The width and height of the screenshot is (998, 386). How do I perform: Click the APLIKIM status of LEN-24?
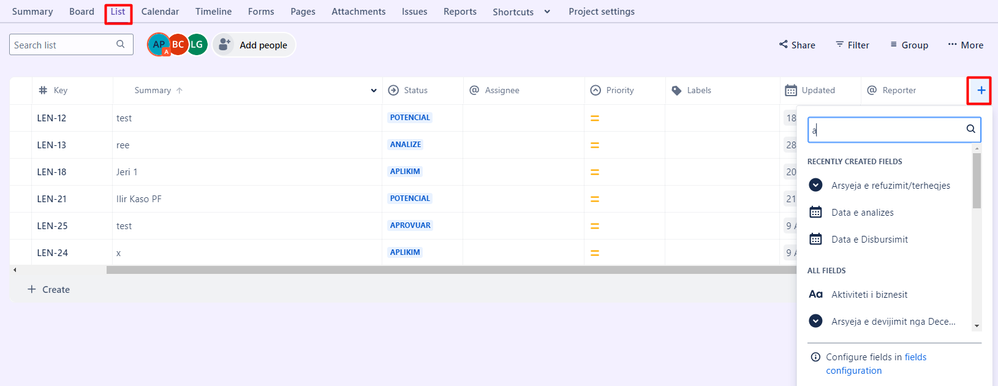point(405,253)
